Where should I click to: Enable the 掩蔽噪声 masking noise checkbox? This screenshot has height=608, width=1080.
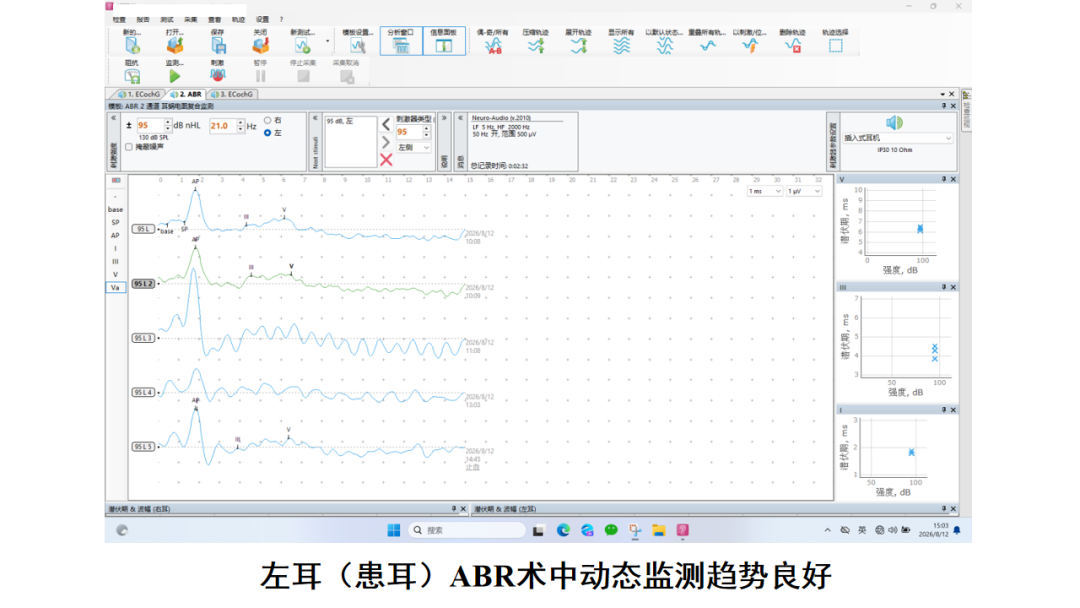[x=129, y=147]
